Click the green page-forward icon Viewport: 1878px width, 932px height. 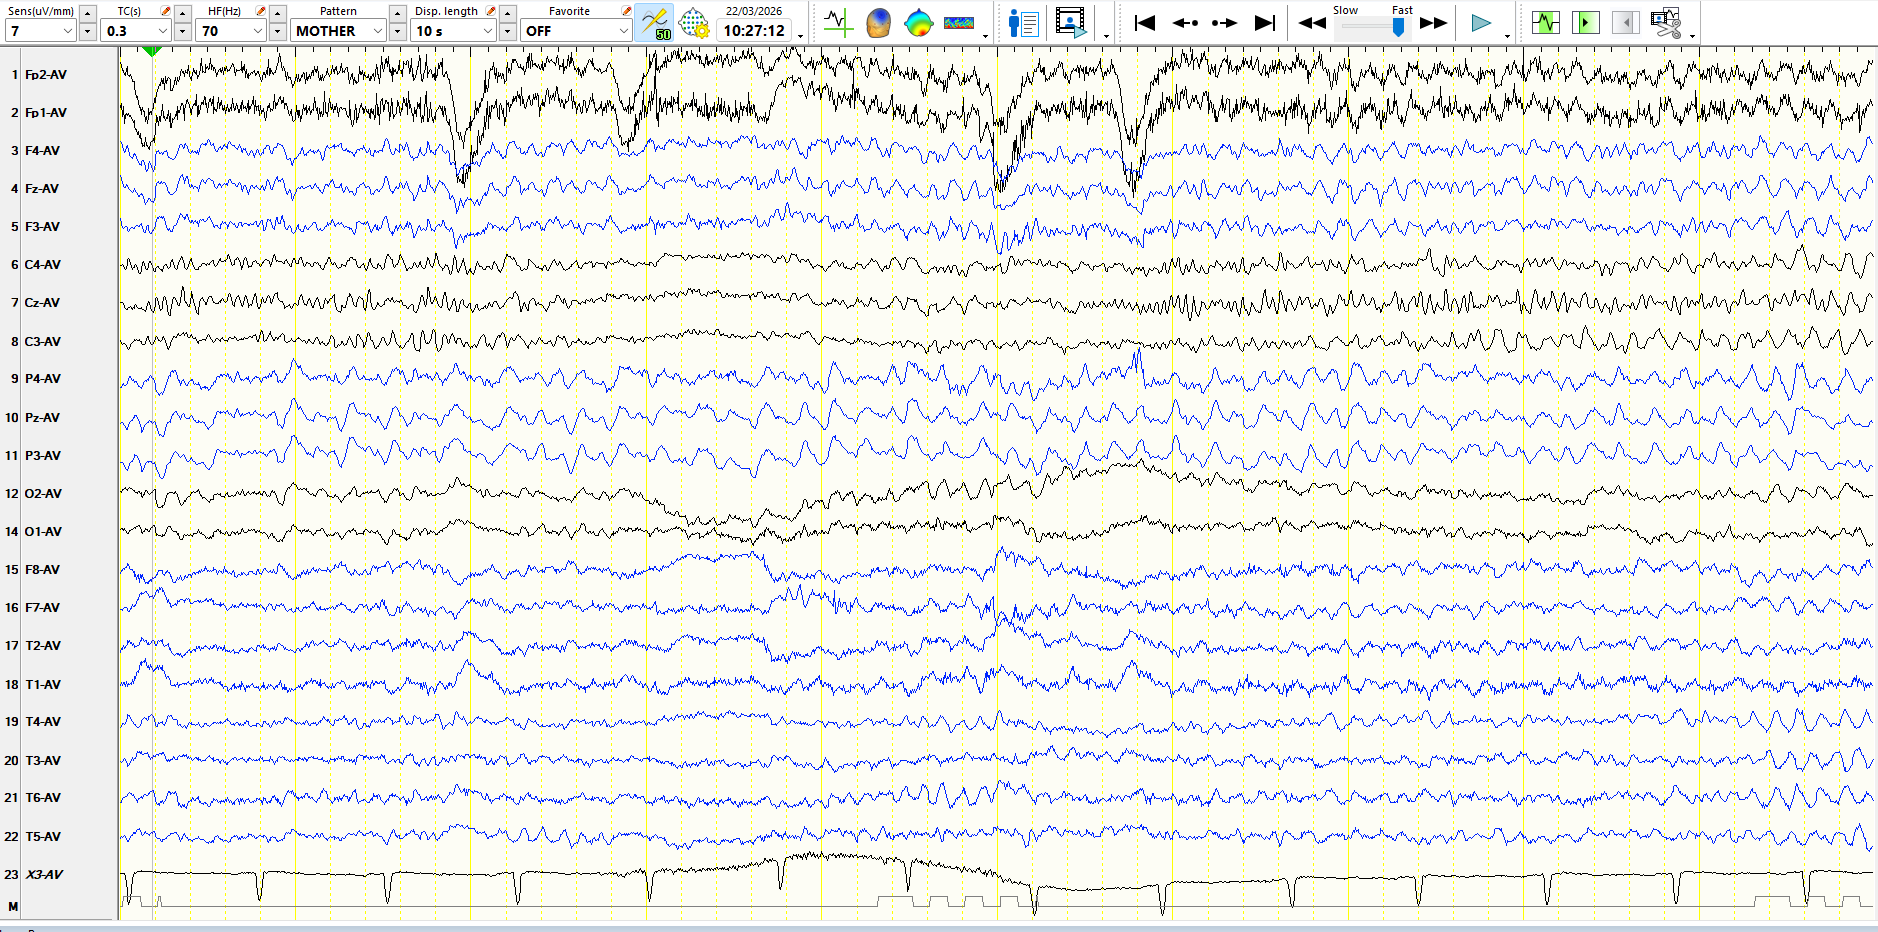(x=1586, y=22)
